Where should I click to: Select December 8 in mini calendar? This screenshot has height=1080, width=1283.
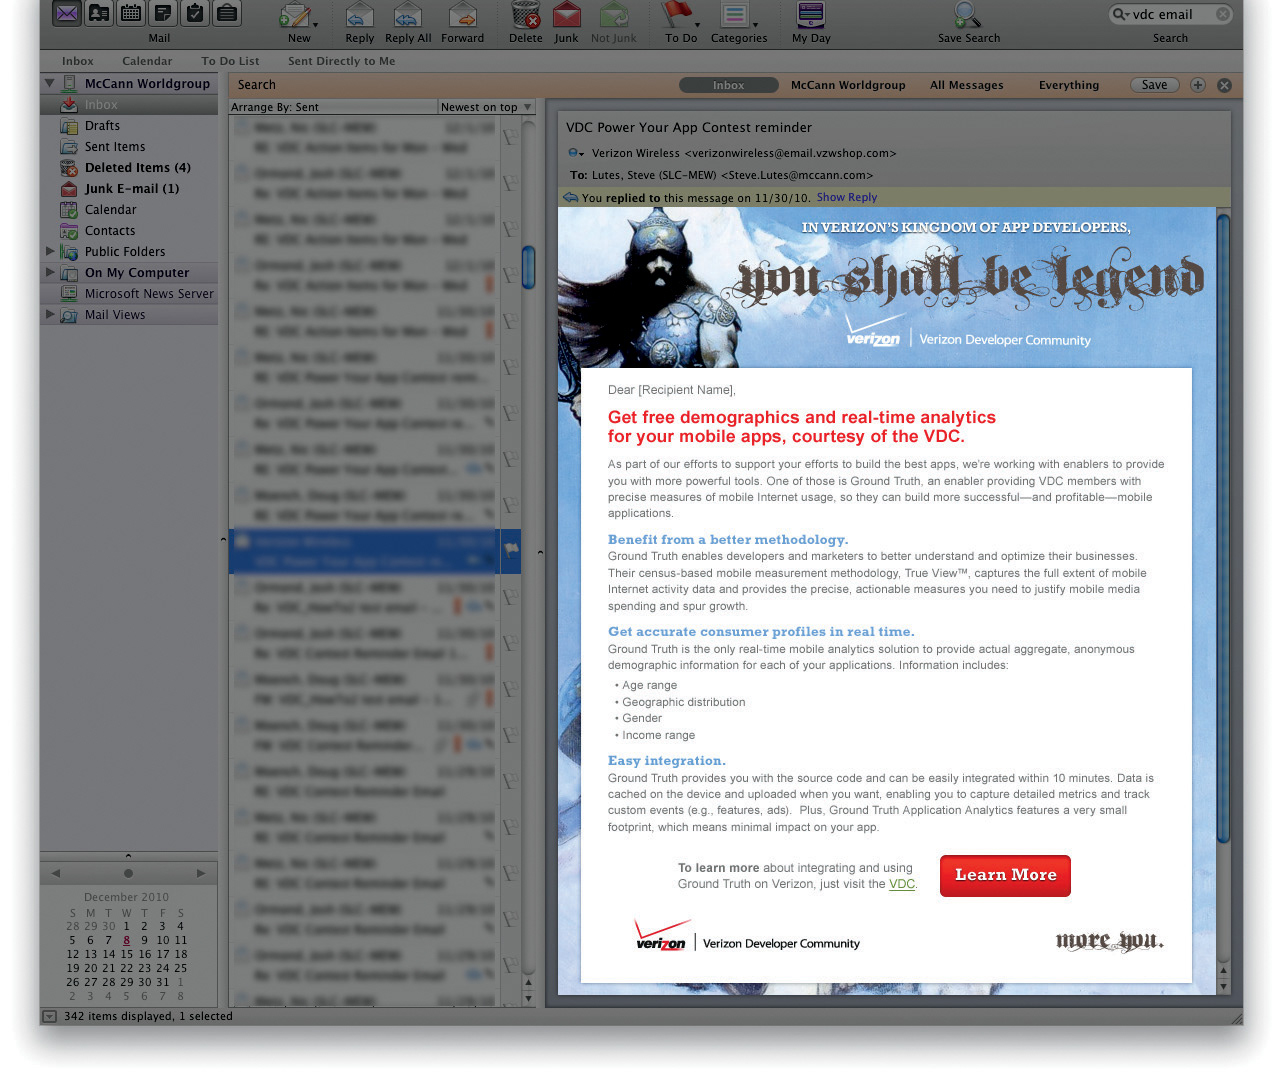126,940
